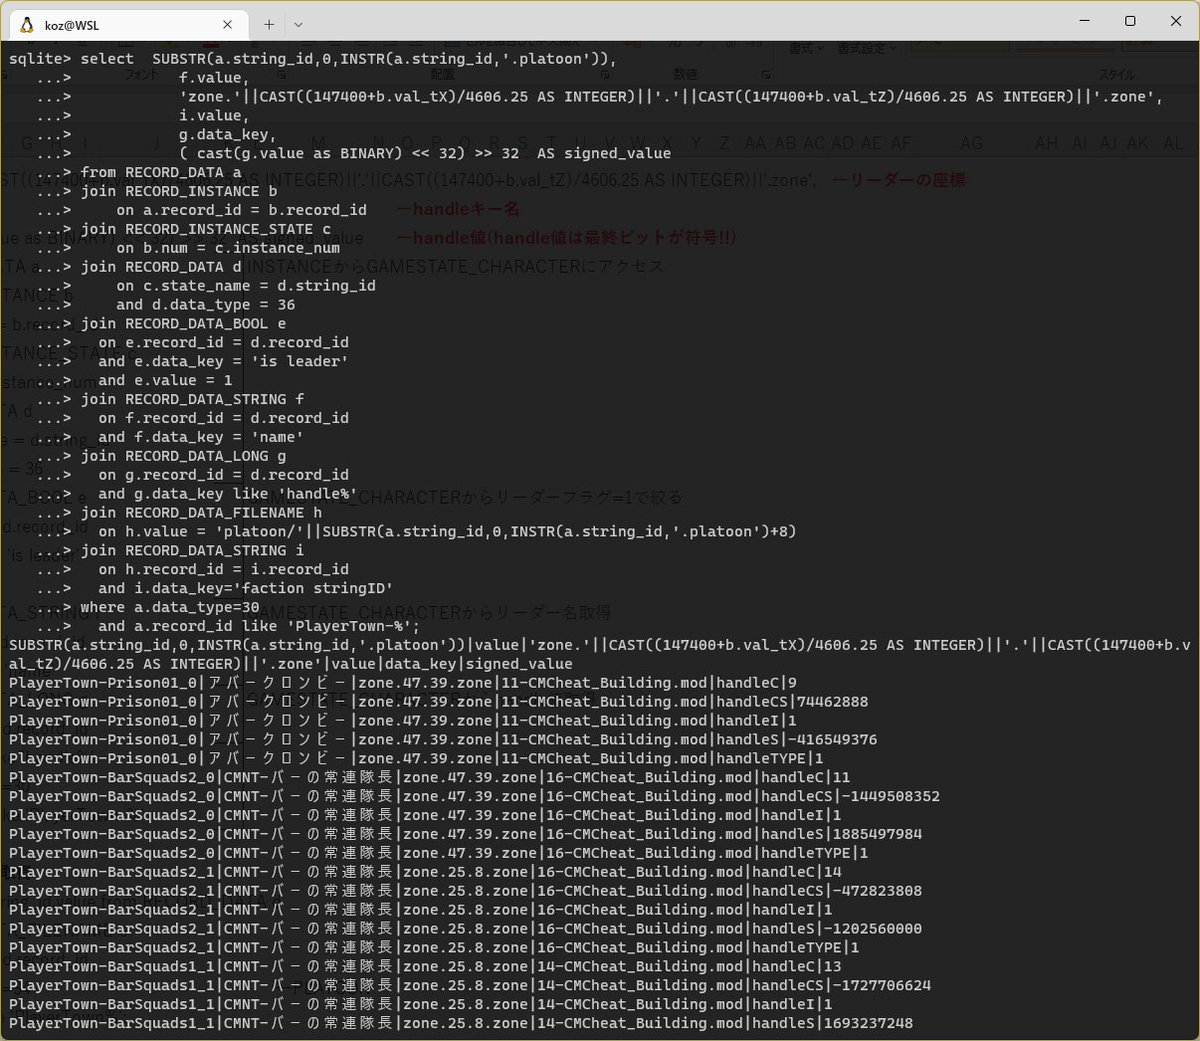Click BarSquads2_1 row with value -472823808
The image size is (1200, 1041).
(466, 892)
